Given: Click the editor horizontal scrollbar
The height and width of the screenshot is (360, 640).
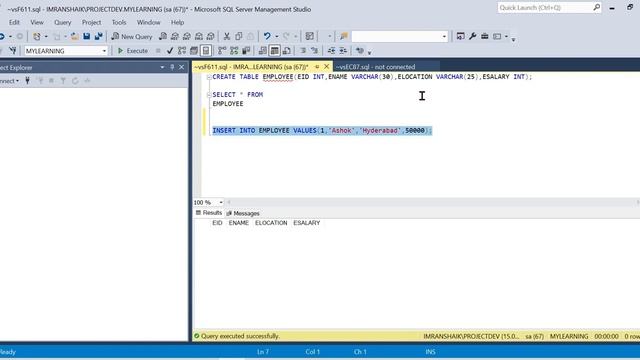Looking at the screenshot, I should click(433, 202).
